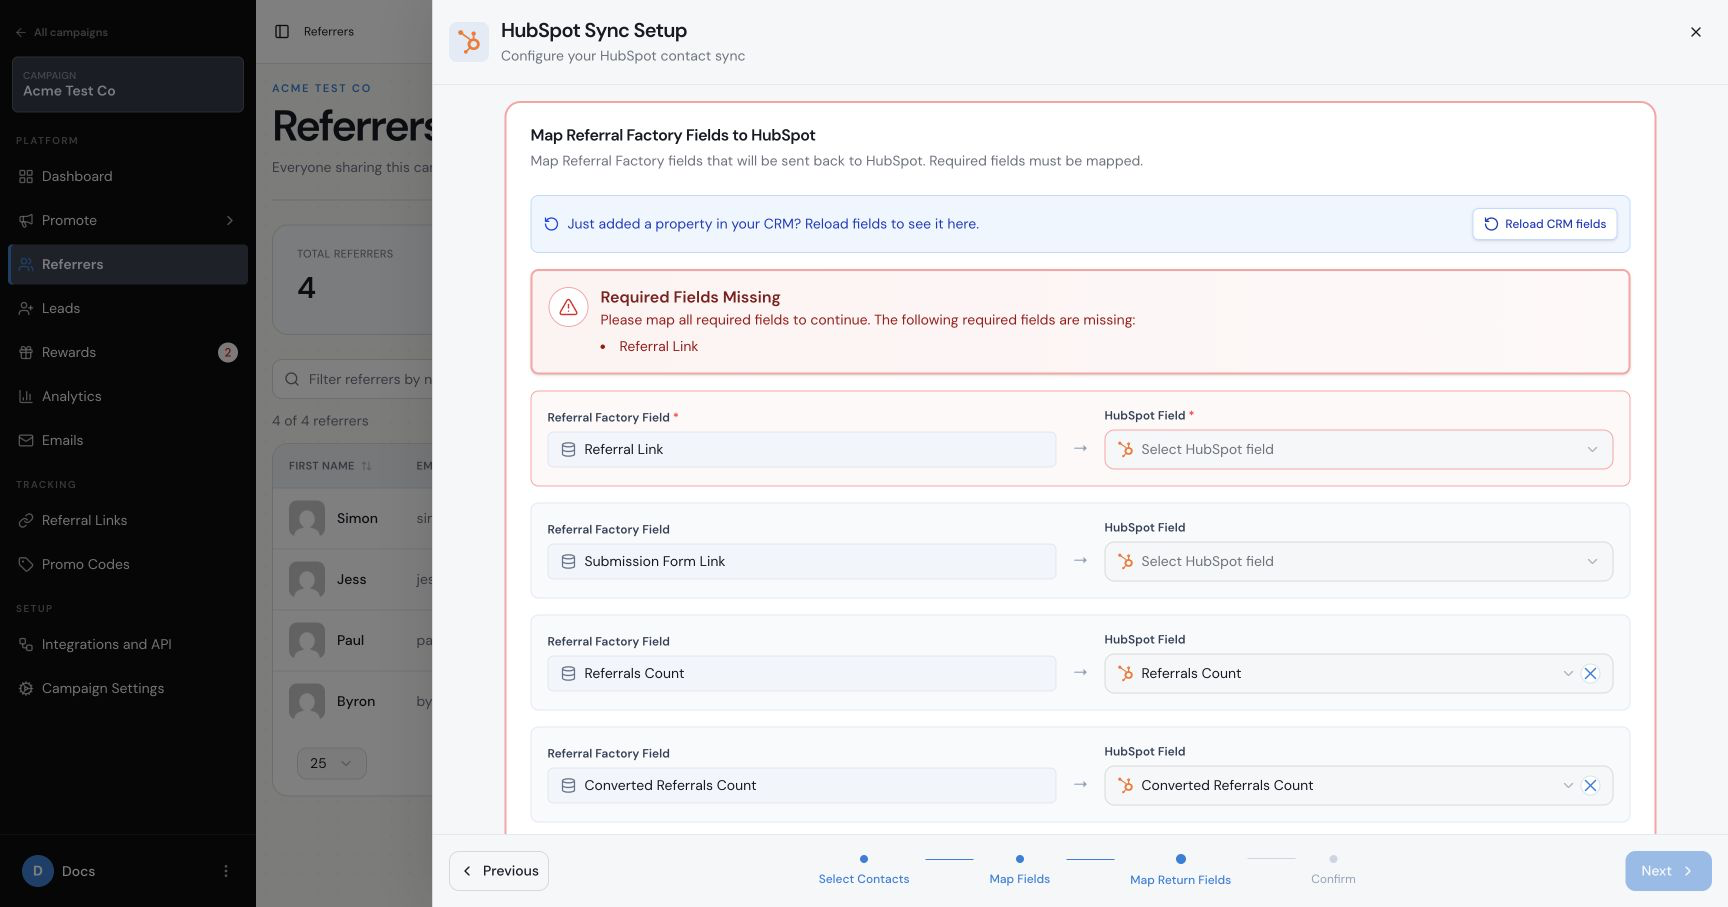Click the Rewards notification badge showing 2
Image resolution: width=1728 pixels, height=907 pixels.
point(228,352)
